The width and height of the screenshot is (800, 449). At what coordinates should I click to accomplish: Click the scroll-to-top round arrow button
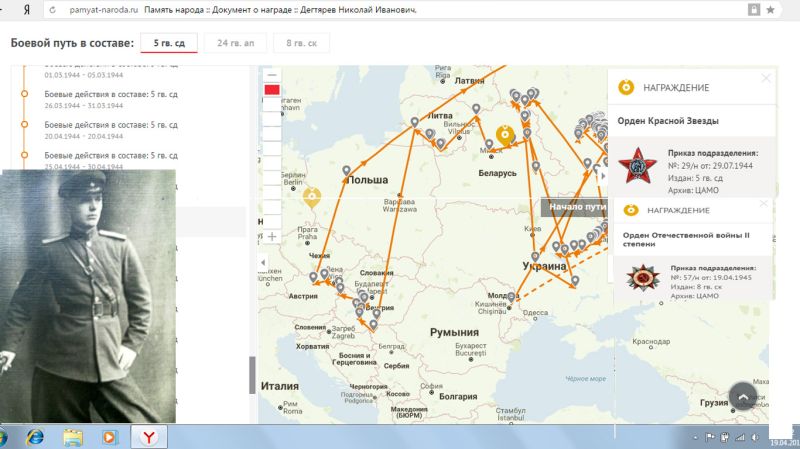(744, 396)
